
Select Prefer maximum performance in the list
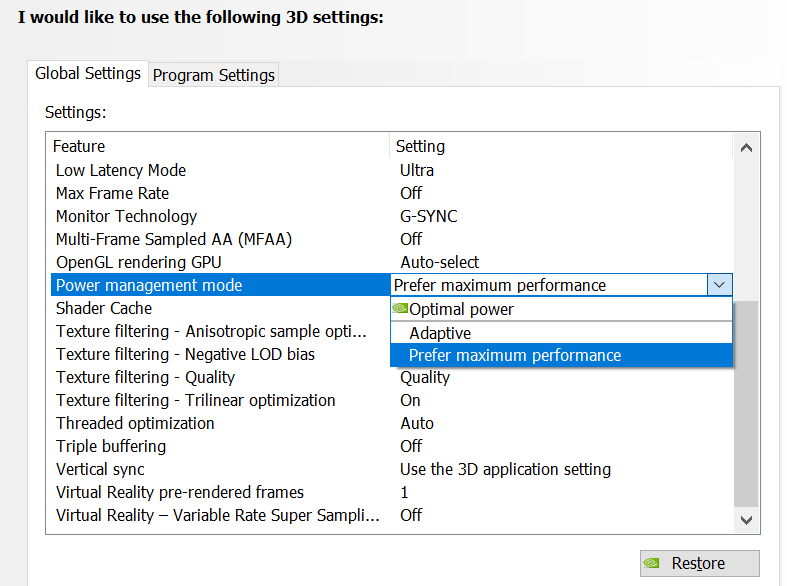(515, 356)
